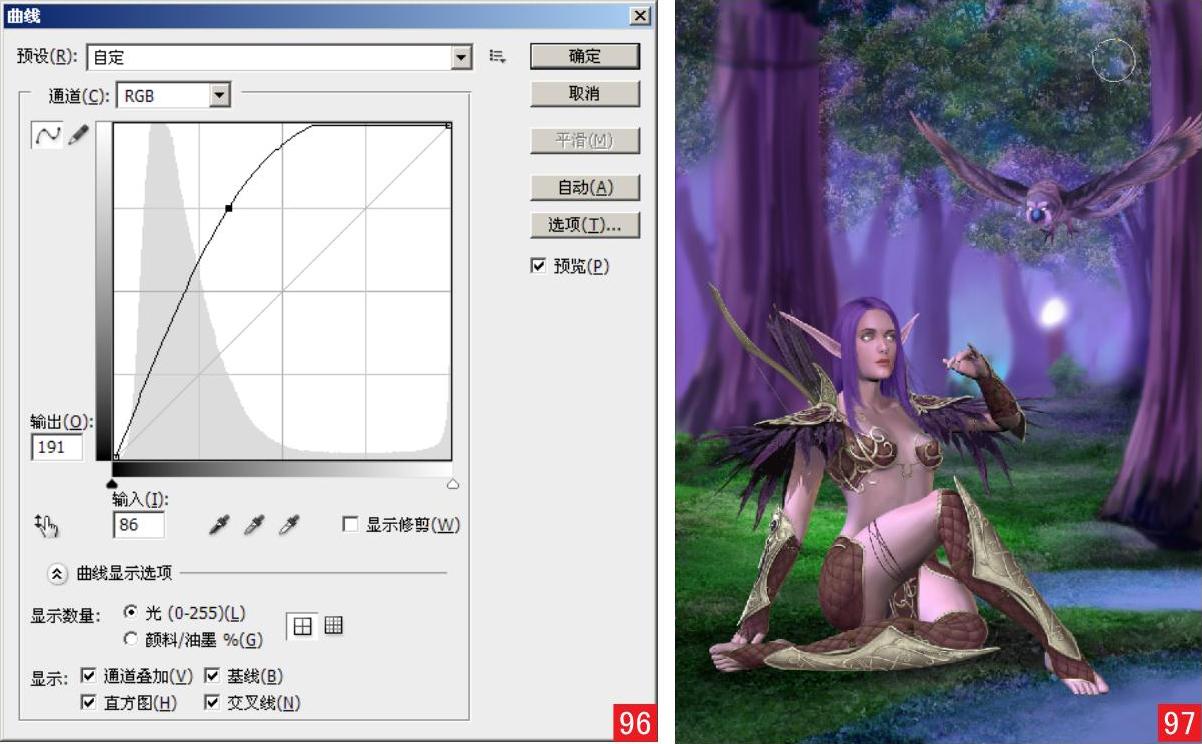The height and width of the screenshot is (744, 1202).
Task: Choose the detailed 10x10 grid icon
Action: click(x=333, y=626)
